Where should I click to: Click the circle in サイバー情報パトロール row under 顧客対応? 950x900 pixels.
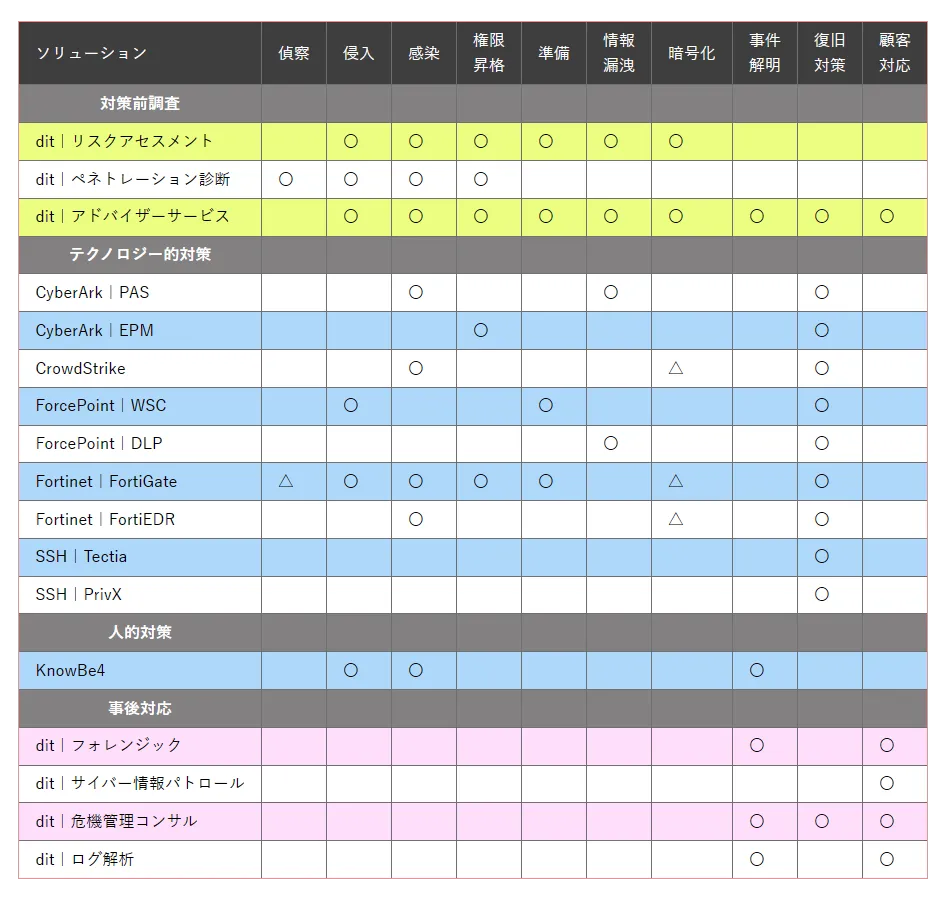click(x=887, y=783)
